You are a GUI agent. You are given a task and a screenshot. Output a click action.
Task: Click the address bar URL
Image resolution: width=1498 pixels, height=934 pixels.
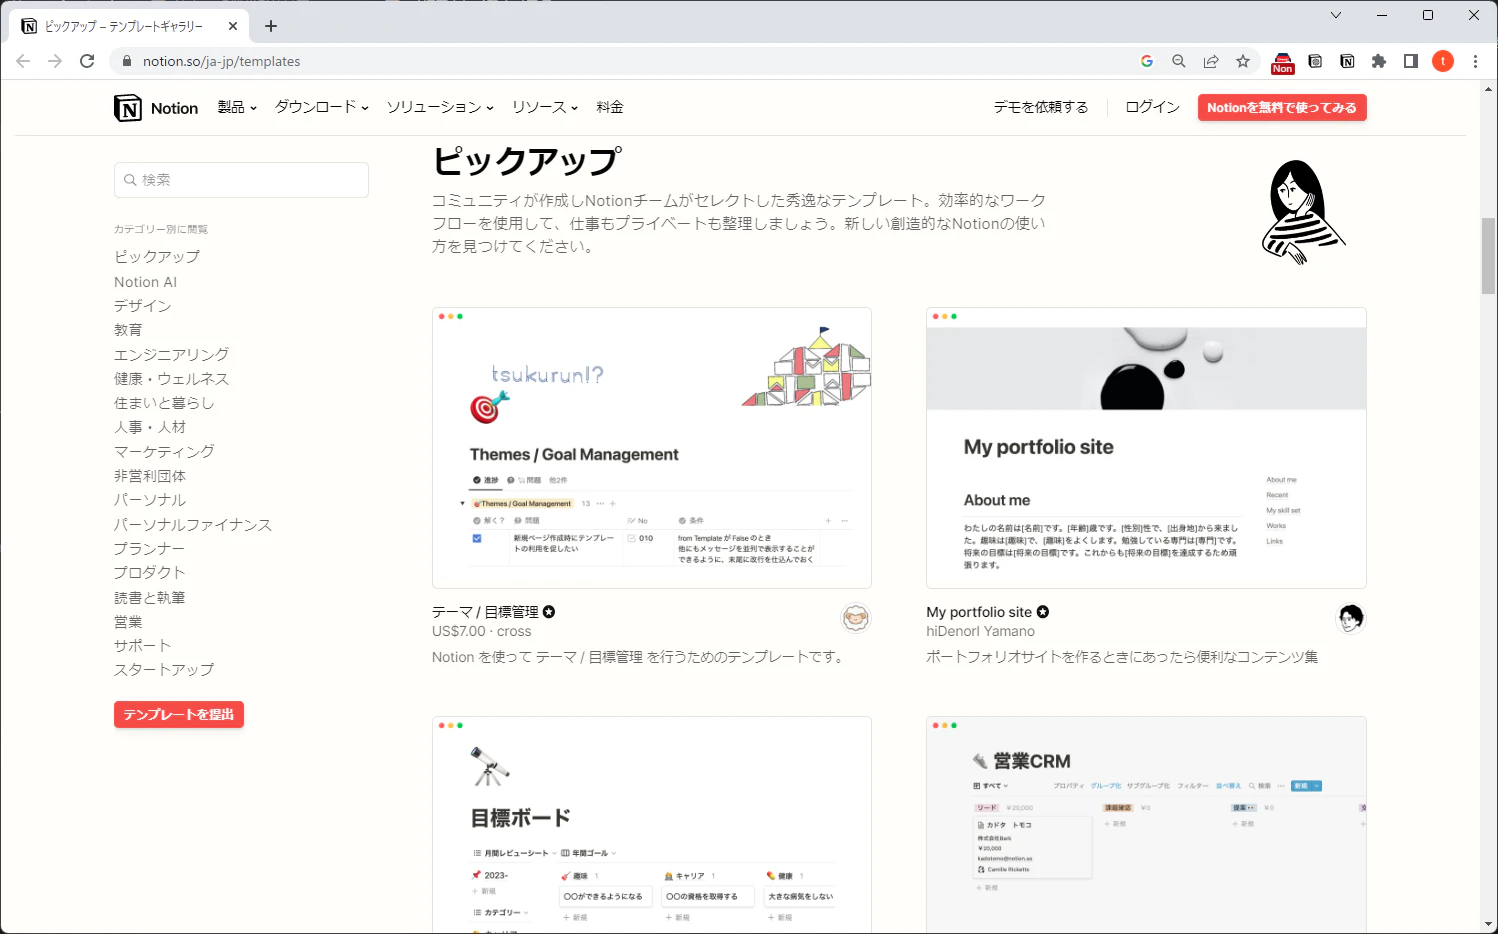click(221, 61)
